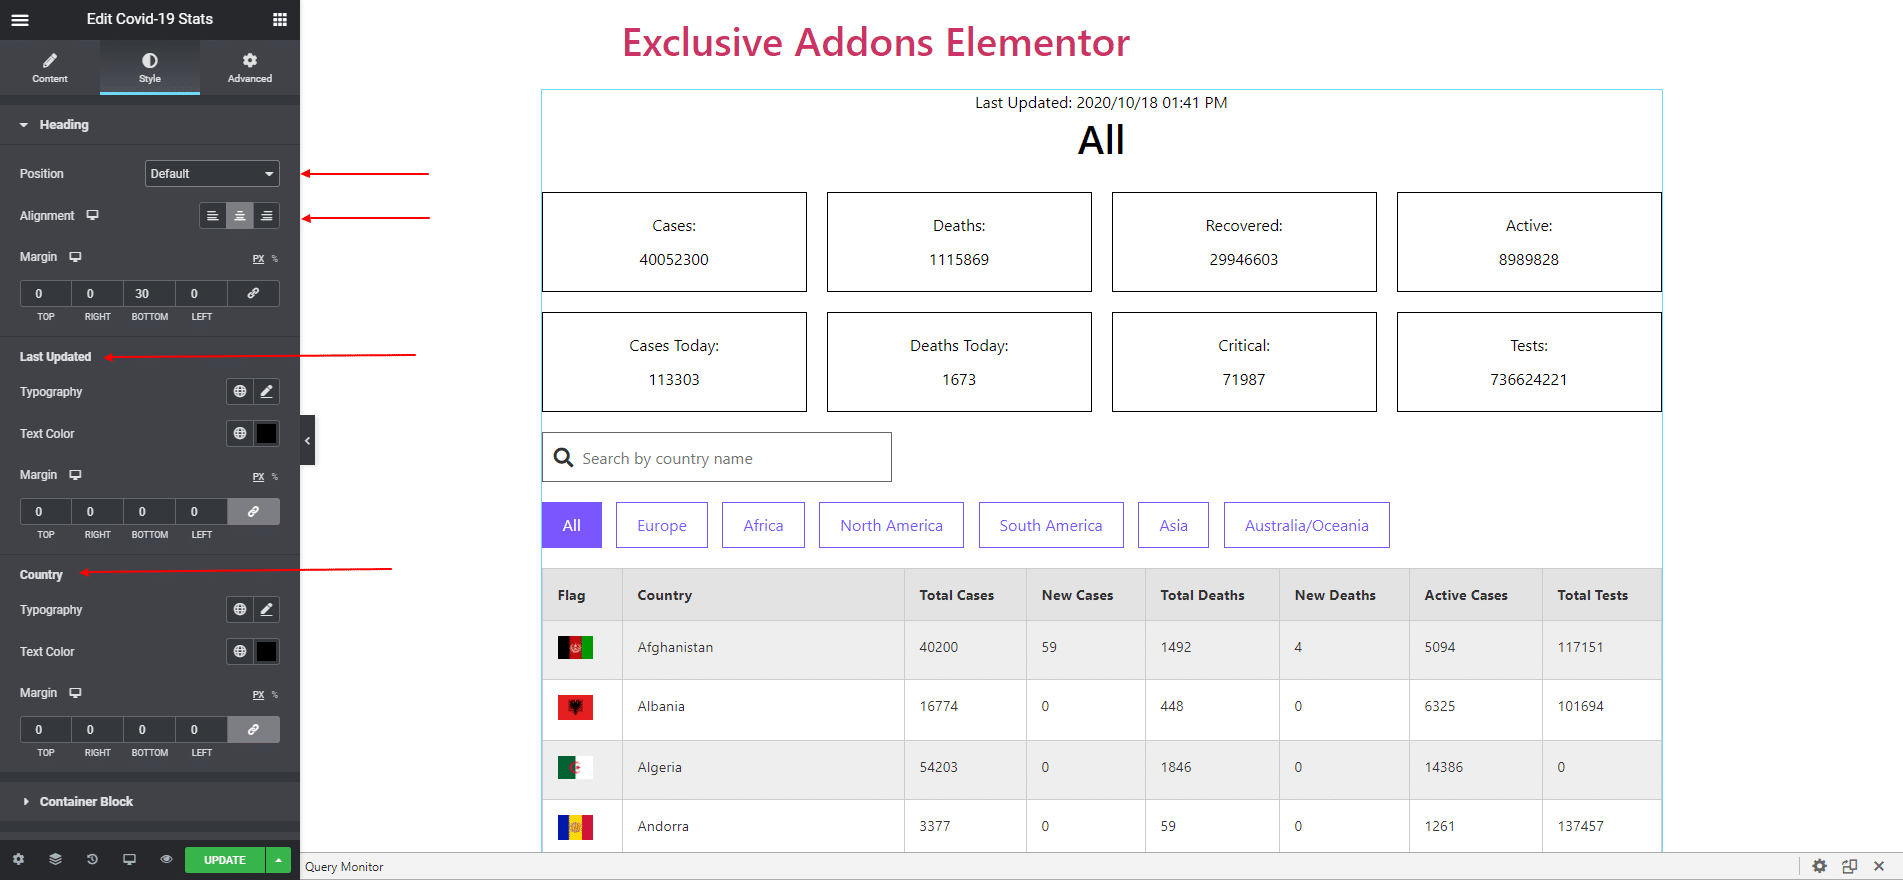Click the Algeria flag thumbnail
This screenshot has width=1903, height=880.
point(575,768)
